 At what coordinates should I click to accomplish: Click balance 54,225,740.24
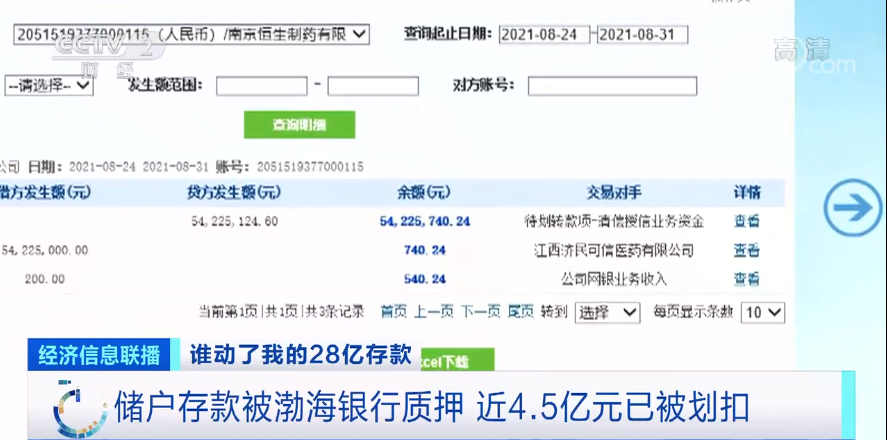(x=425, y=222)
